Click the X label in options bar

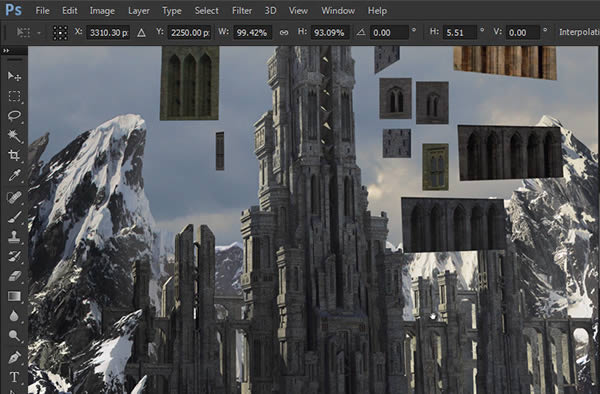78,32
